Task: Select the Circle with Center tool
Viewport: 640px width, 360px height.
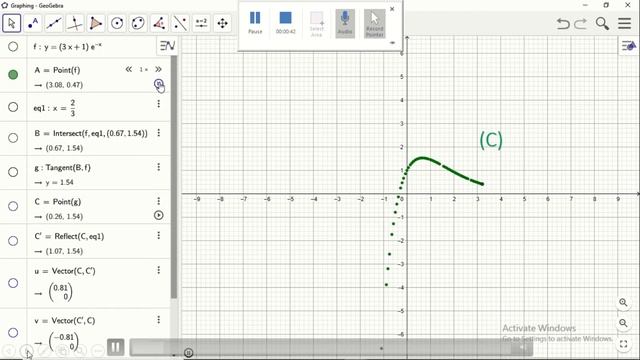Action: point(117,23)
